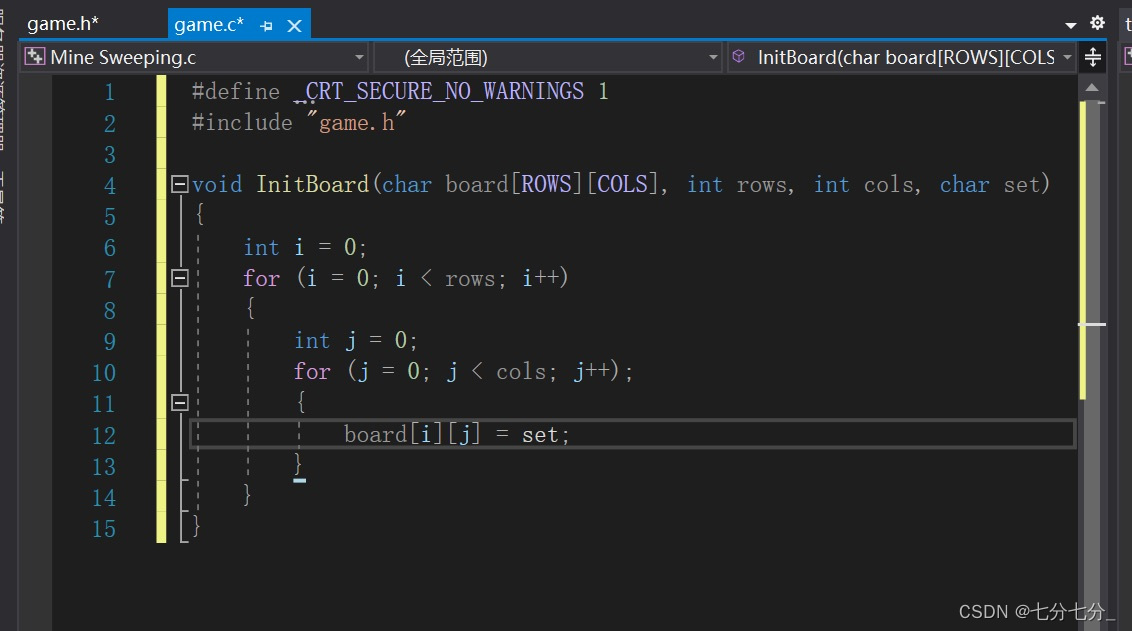The width and height of the screenshot is (1132, 631).
Task: Click scrollbar up arrow
Action: (x=1092, y=87)
